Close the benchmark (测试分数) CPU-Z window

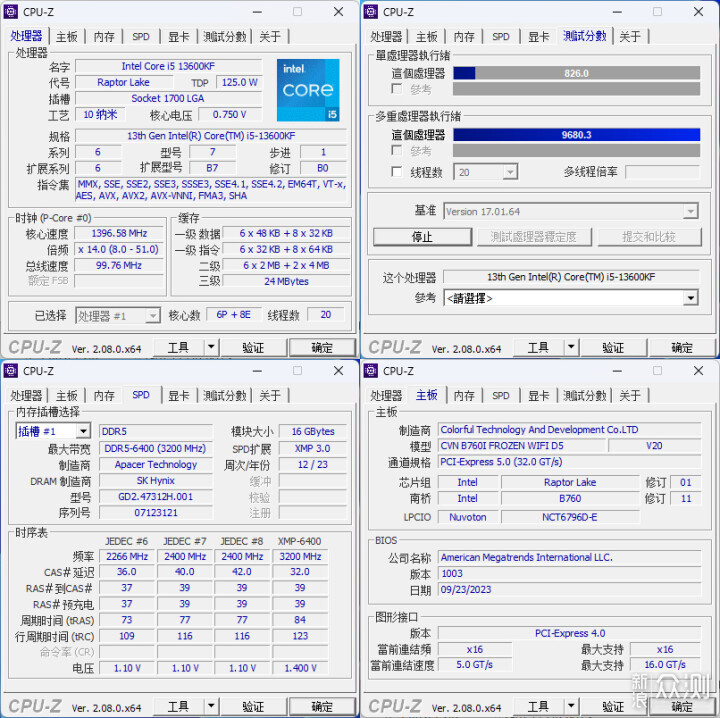(698, 11)
